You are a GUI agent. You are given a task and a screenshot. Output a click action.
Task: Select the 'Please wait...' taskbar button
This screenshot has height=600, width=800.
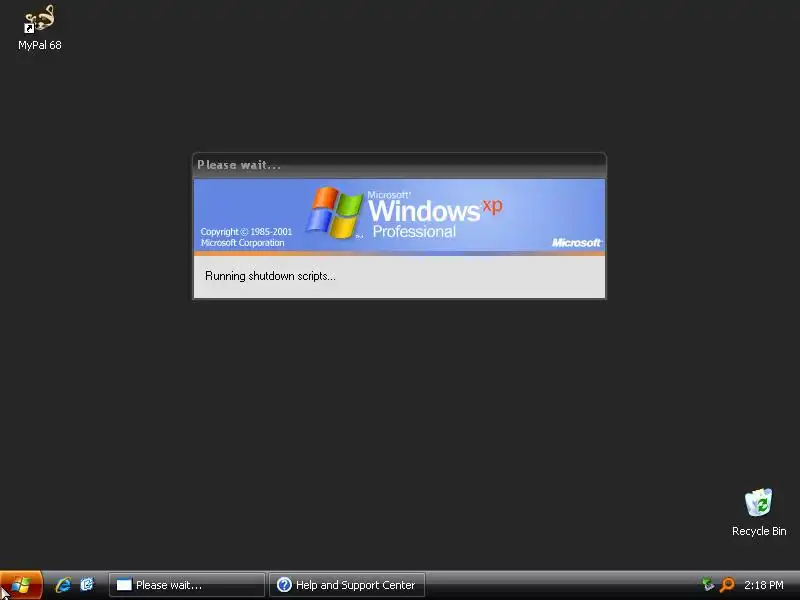(x=187, y=585)
